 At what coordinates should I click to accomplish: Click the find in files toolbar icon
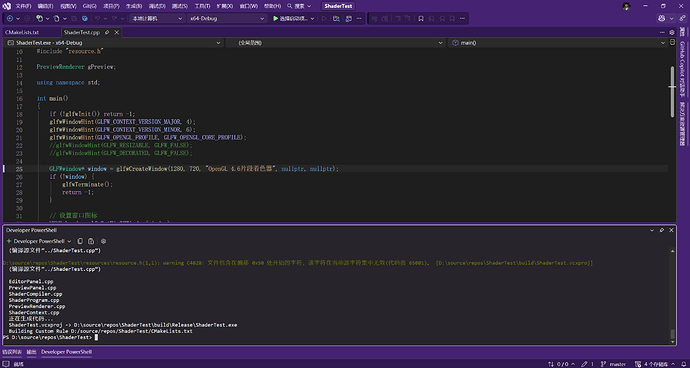tap(337, 18)
